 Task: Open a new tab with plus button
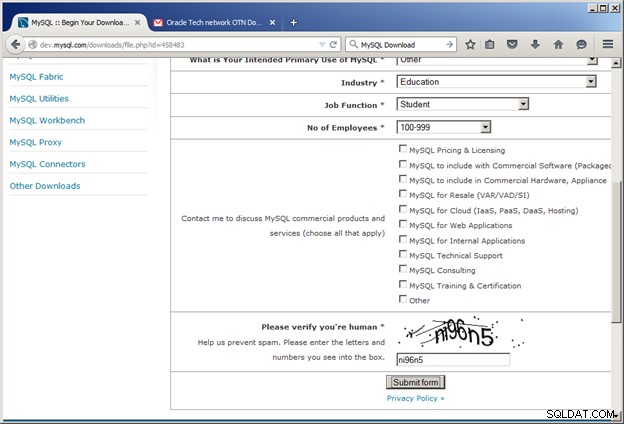pos(293,23)
